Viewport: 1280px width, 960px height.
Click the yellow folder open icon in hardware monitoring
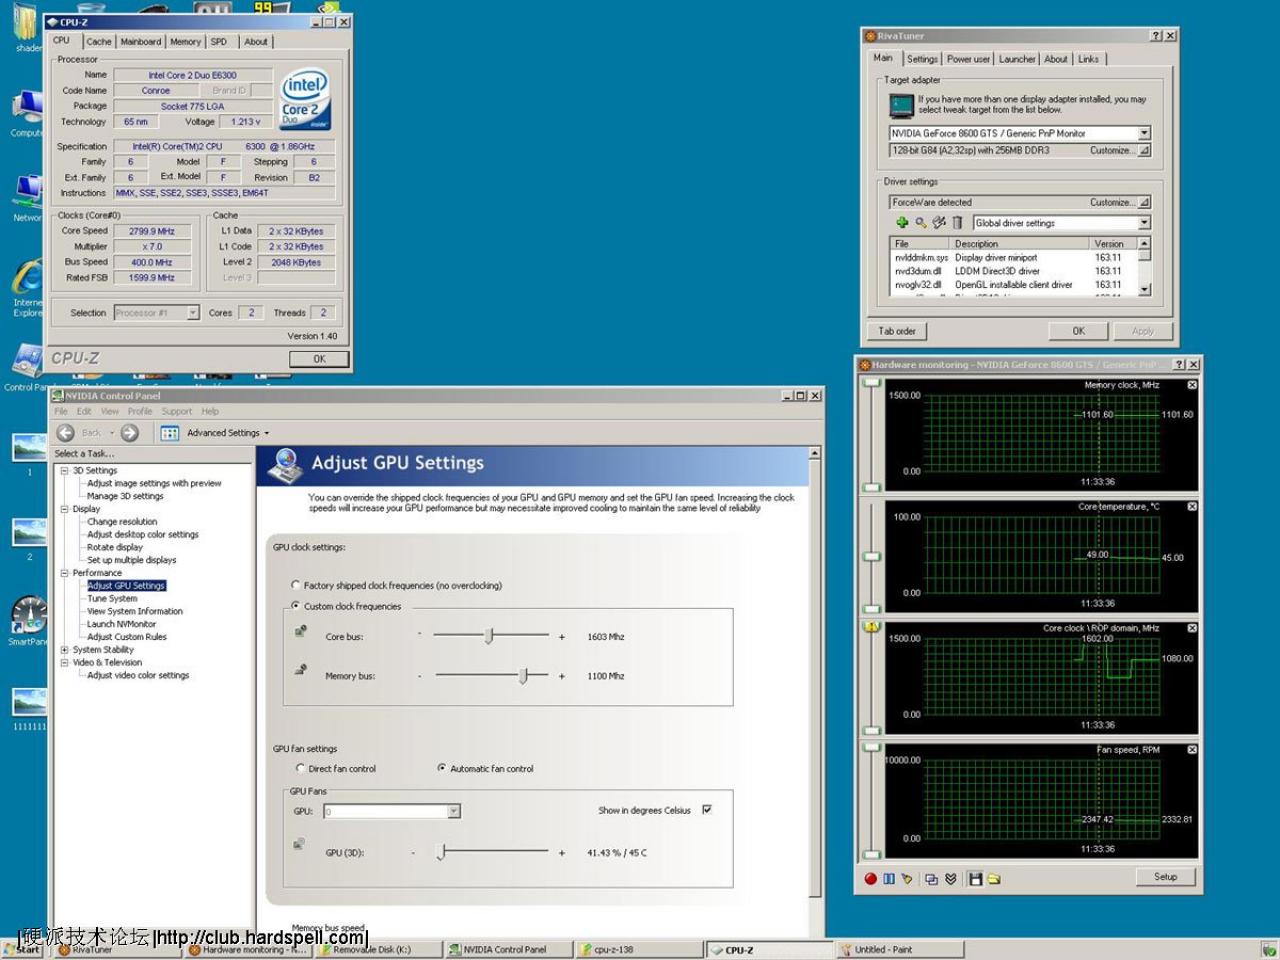(x=994, y=879)
